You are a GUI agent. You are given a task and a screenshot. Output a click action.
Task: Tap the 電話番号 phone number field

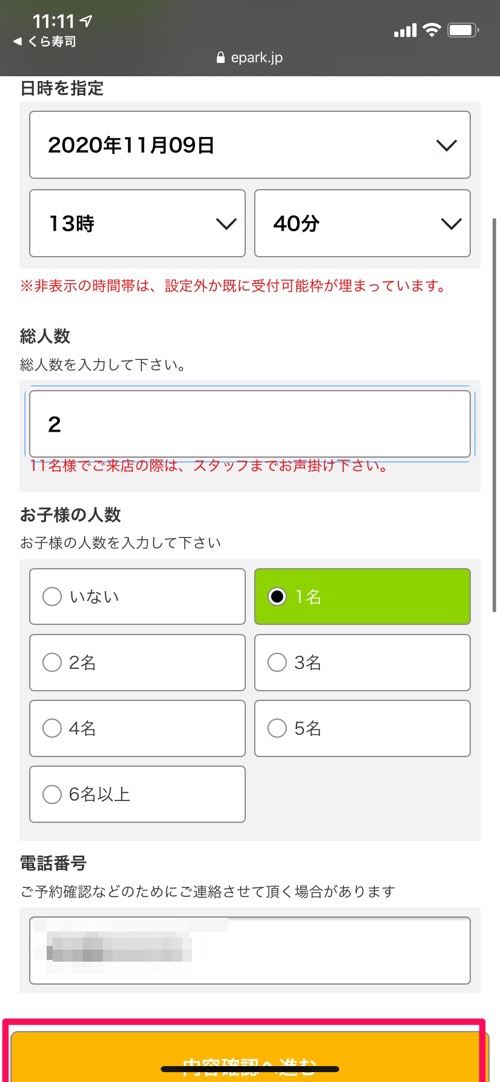pos(250,950)
